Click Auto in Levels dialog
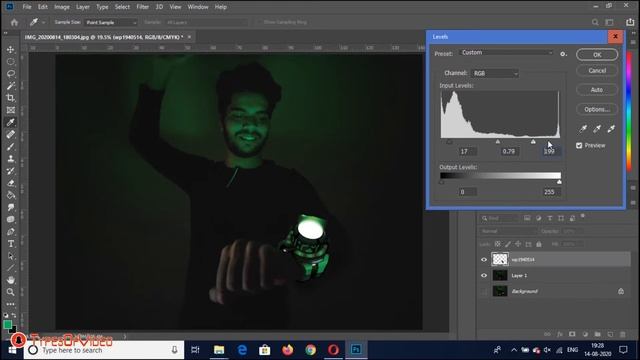 [597, 90]
